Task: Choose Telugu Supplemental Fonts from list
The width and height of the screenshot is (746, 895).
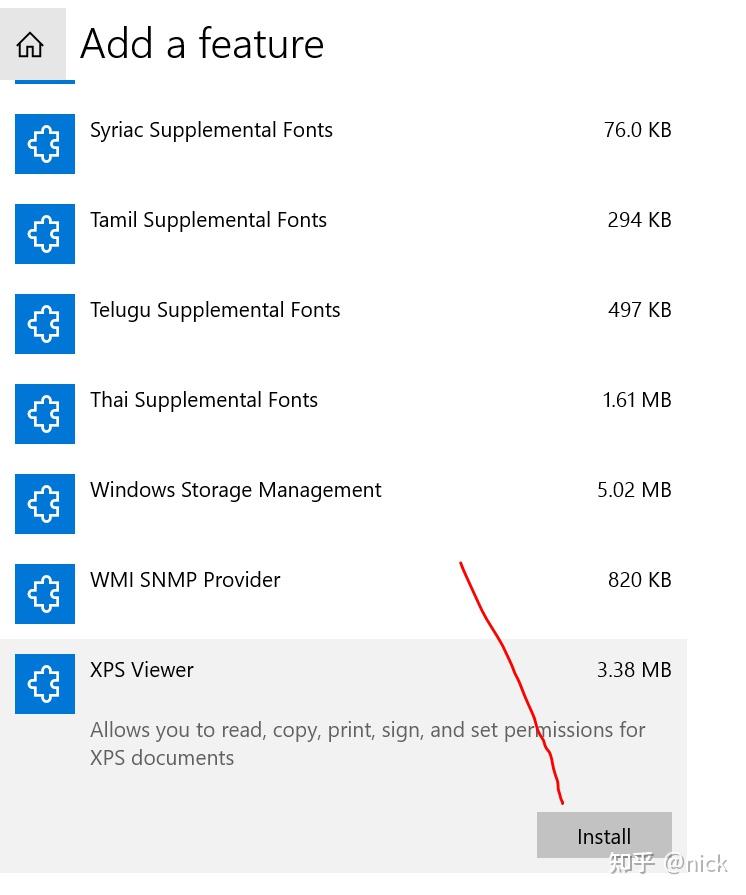Action: (x=215, y=310)
